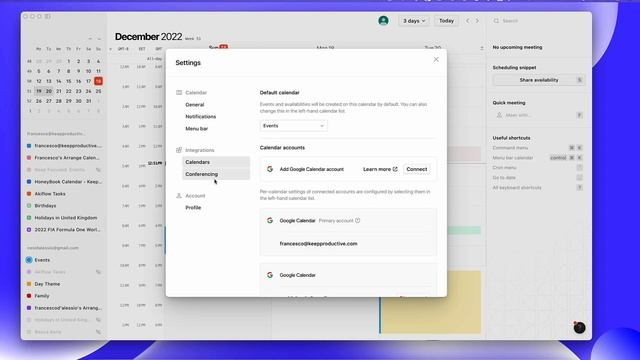Collapse the all-day section with the small toggle arrow

(x=482, y=48)
